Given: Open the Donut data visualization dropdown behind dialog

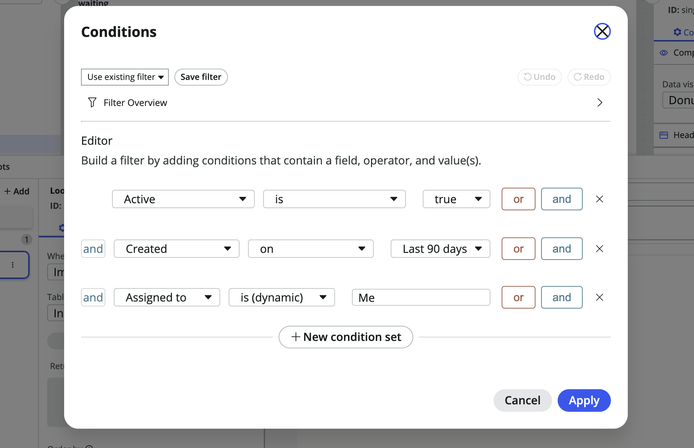Looking at the screenshot, I should tap(678, 100).
